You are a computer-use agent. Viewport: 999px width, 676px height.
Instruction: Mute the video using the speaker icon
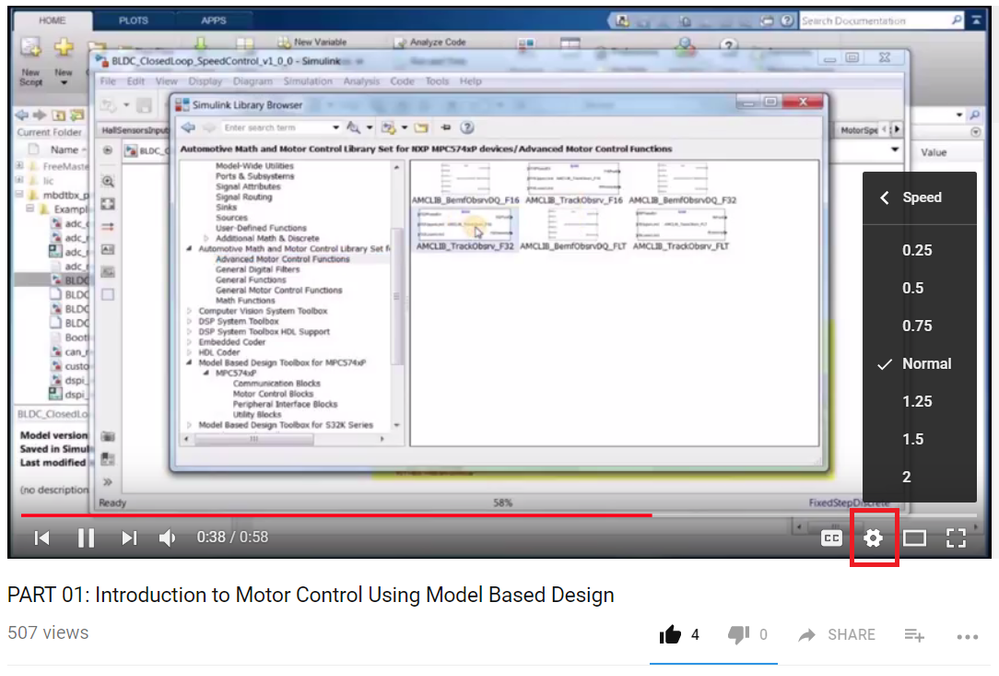[167, 538]
